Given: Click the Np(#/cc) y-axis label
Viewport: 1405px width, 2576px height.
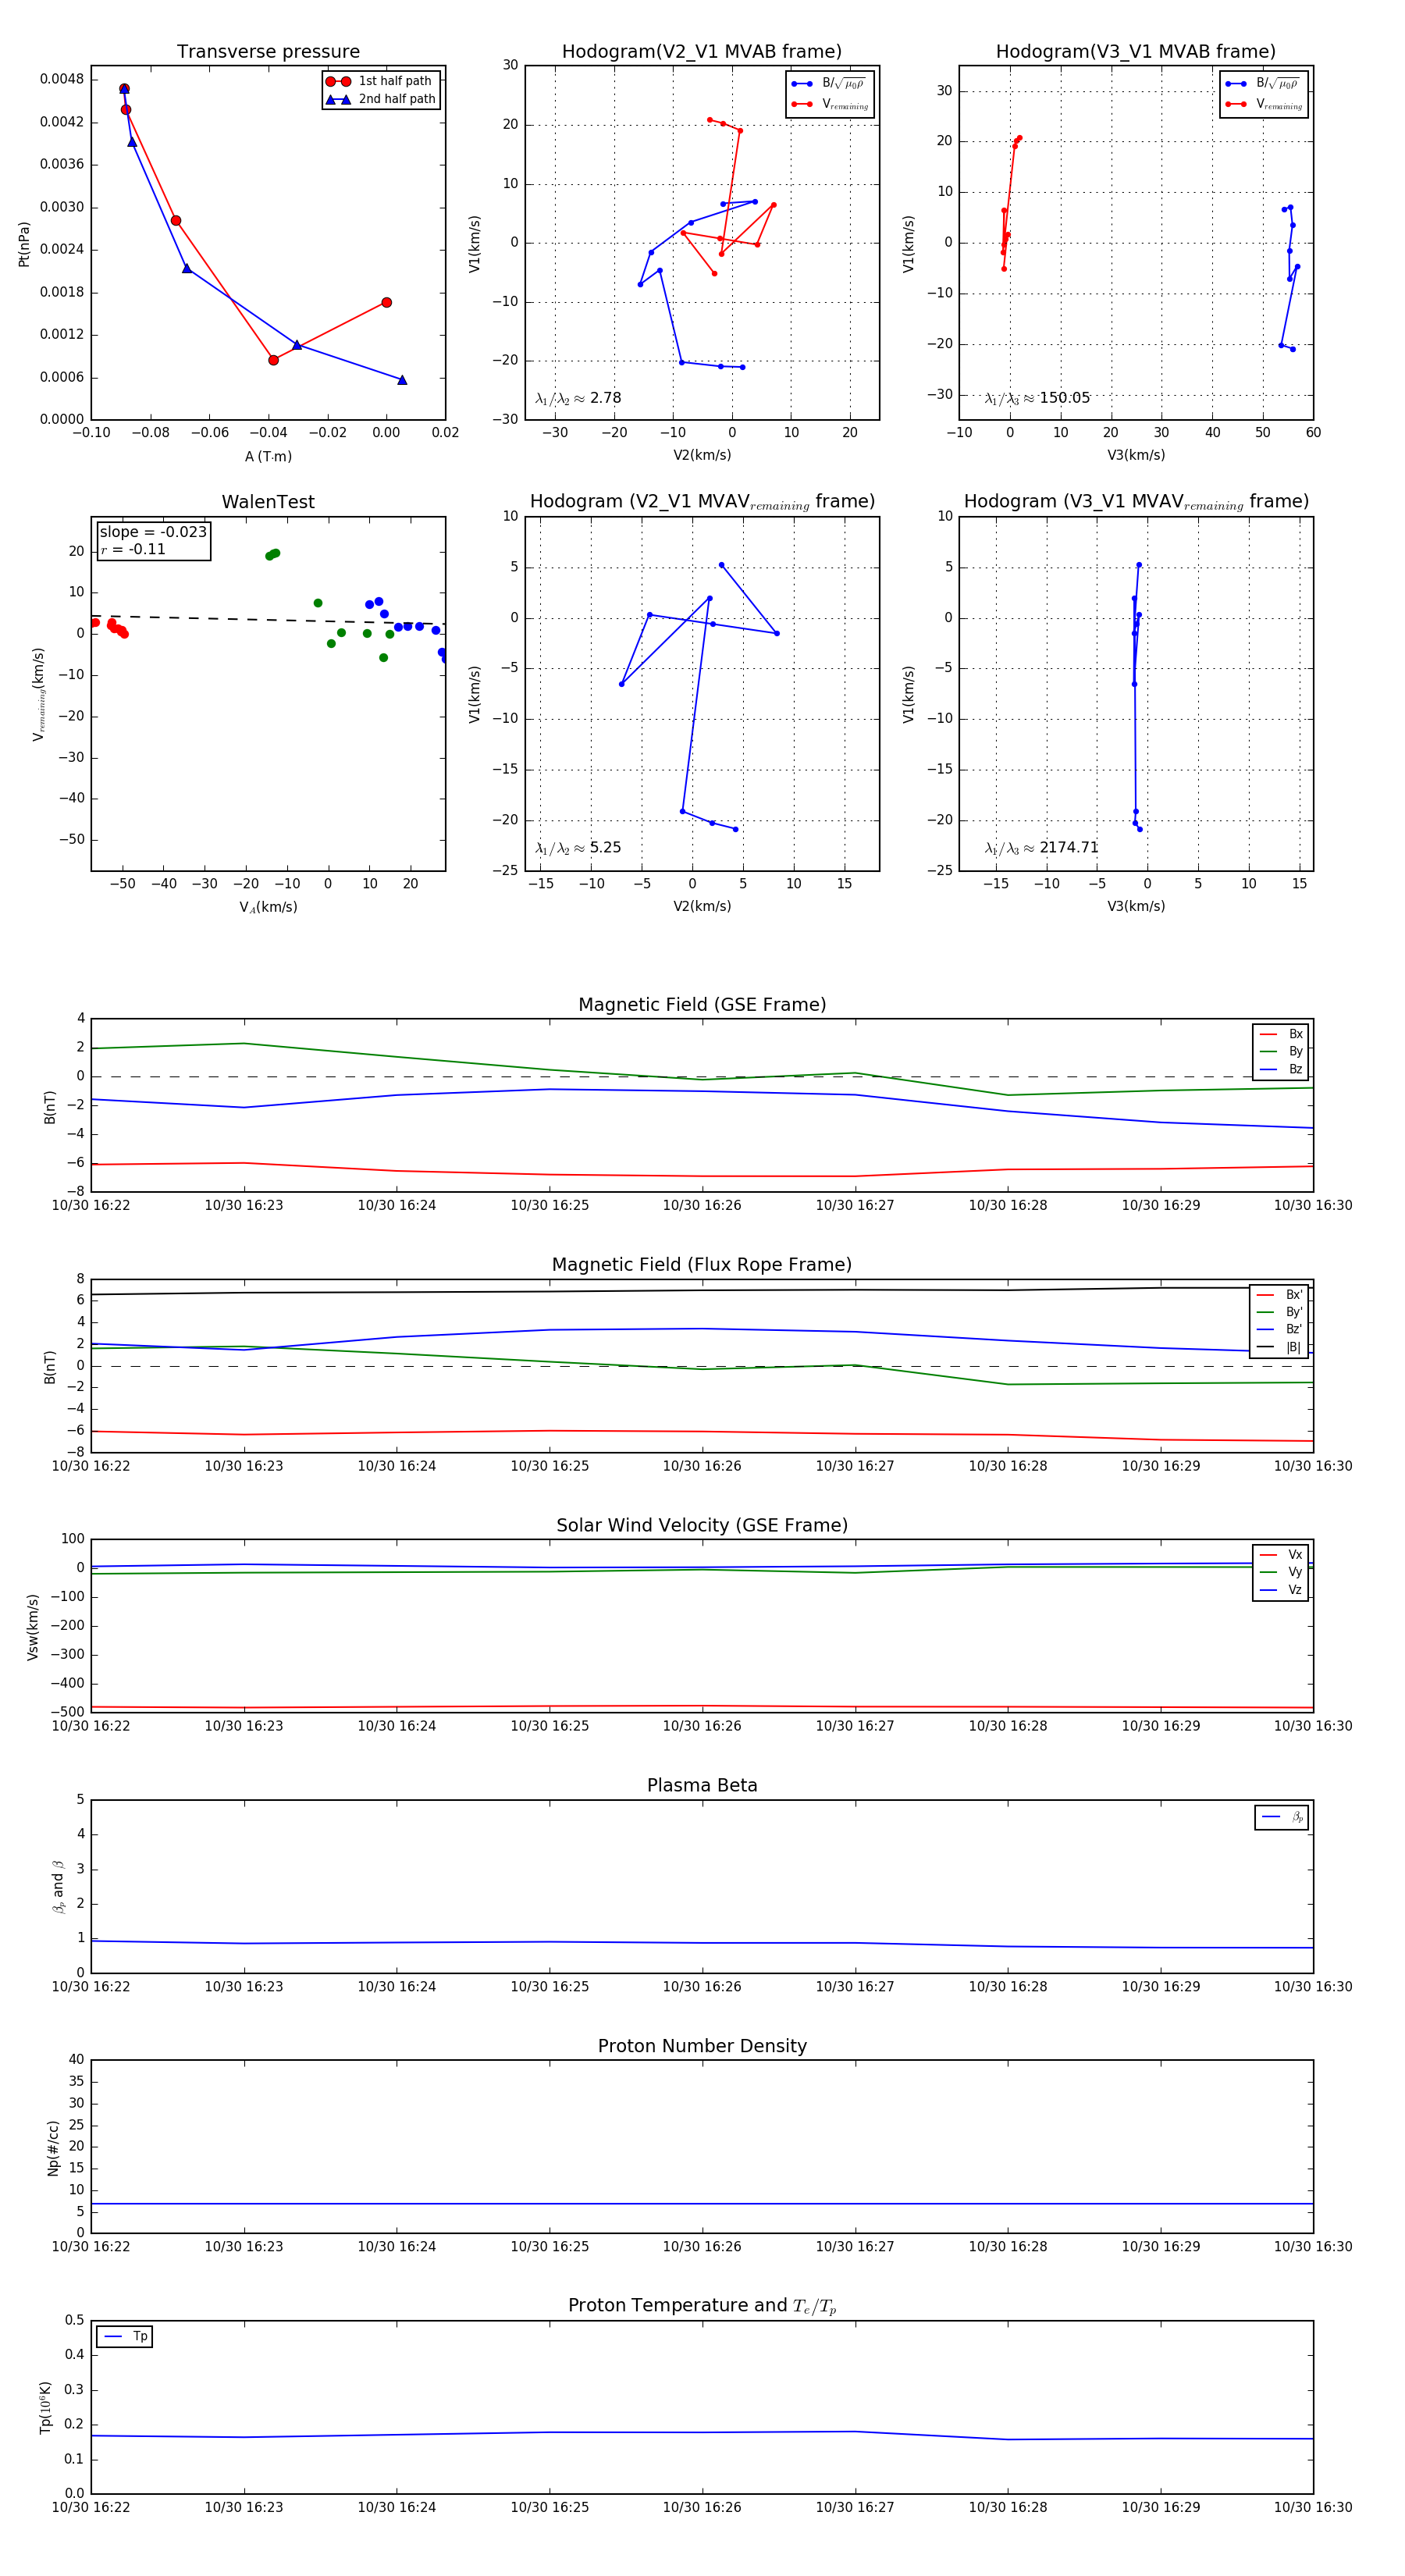Looking at the screenshot, I should (x=53, y=2148).
